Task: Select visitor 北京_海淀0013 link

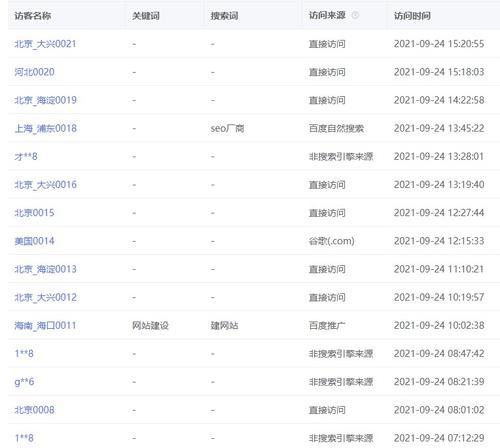Action: (x=45, y=269)
